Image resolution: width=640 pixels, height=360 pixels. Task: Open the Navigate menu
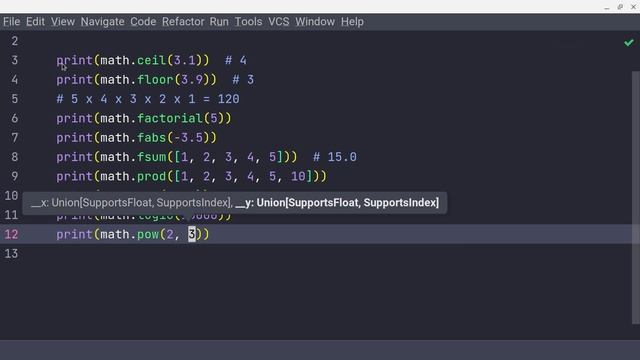(x=102, y=22)
